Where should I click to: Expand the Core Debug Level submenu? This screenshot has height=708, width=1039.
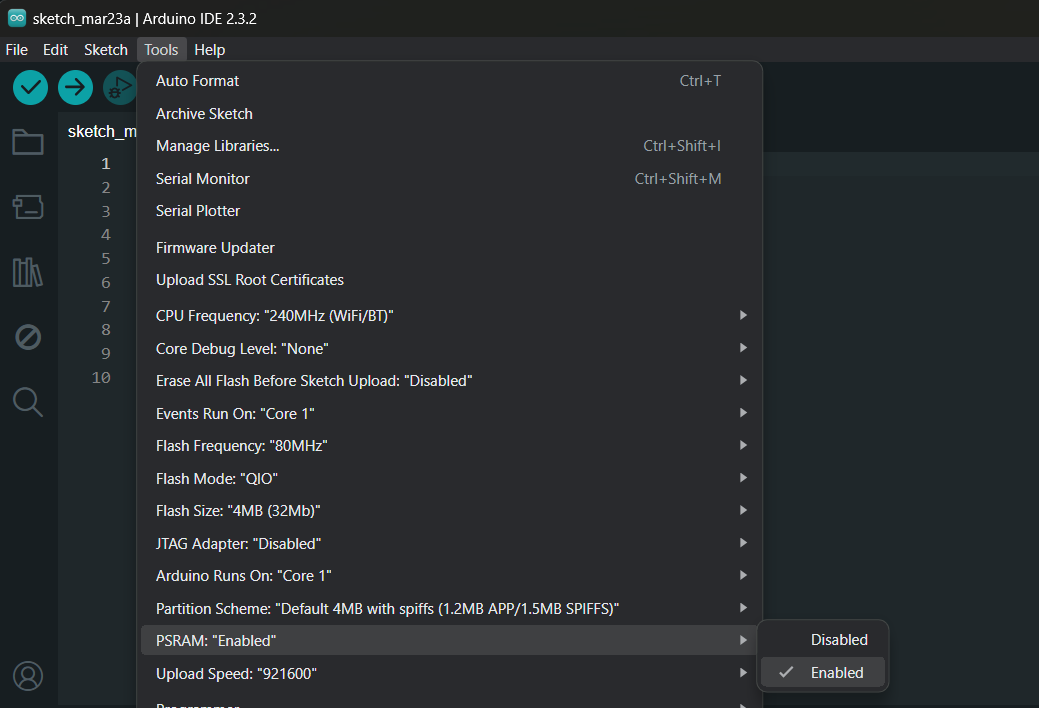(x=449, y=348)
